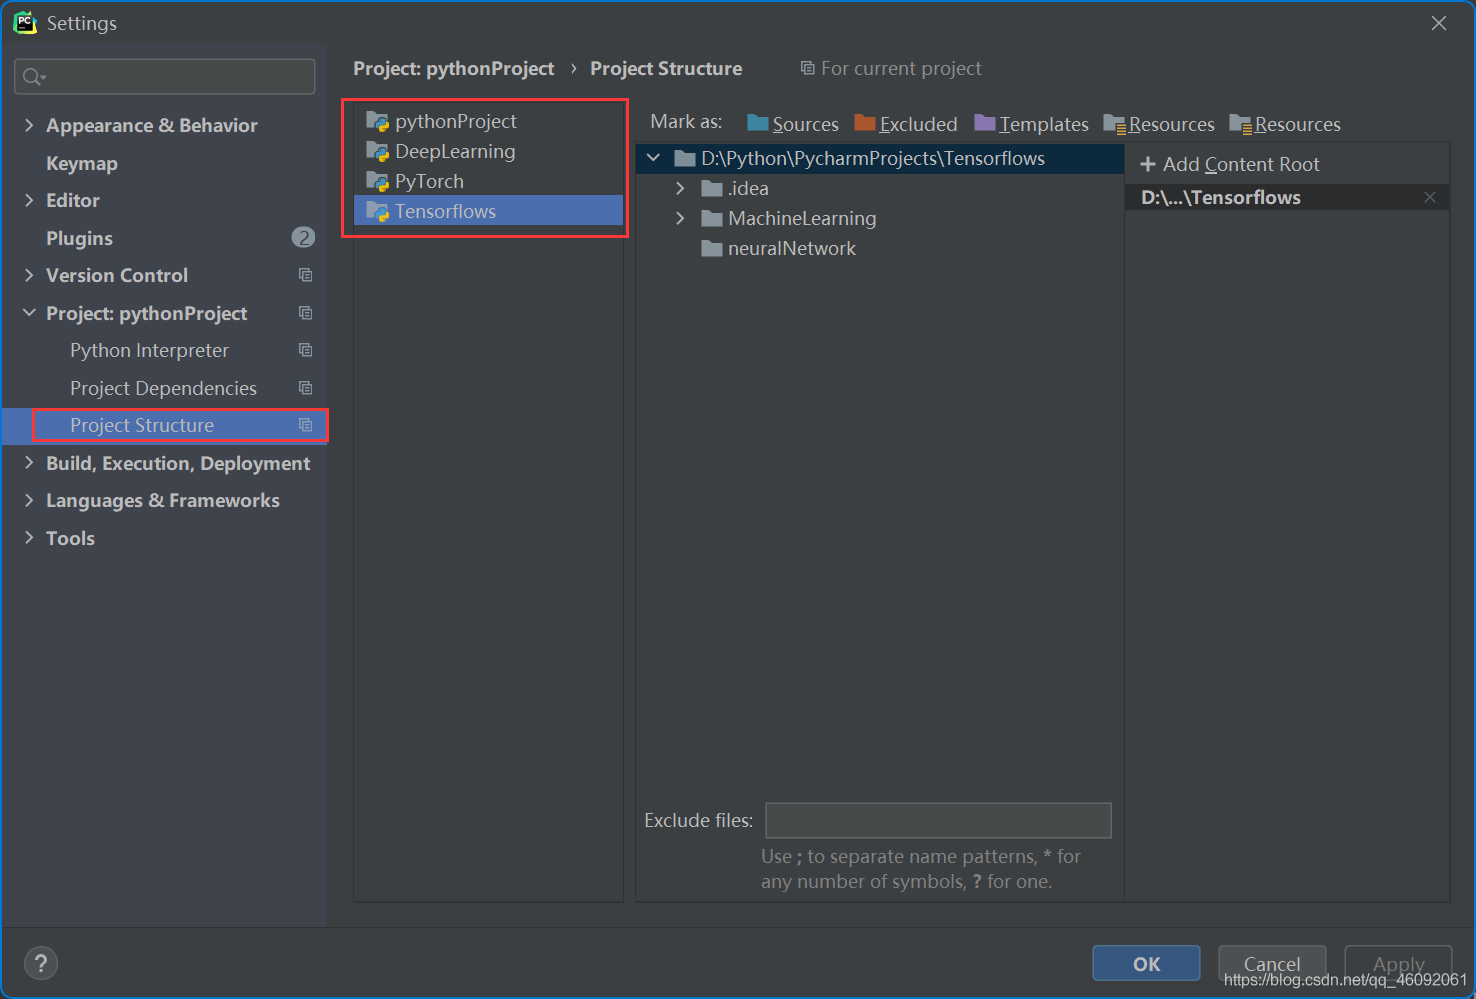The width and height of the screenshot is (1476, 999).
Task: Select neuralNetwork folder row
Action: point(880,248)
